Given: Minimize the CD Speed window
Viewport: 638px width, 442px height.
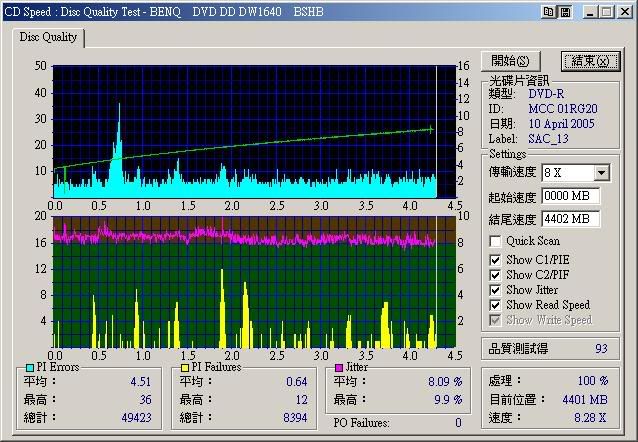Looking at the screenshot, I should click(589, 12).
